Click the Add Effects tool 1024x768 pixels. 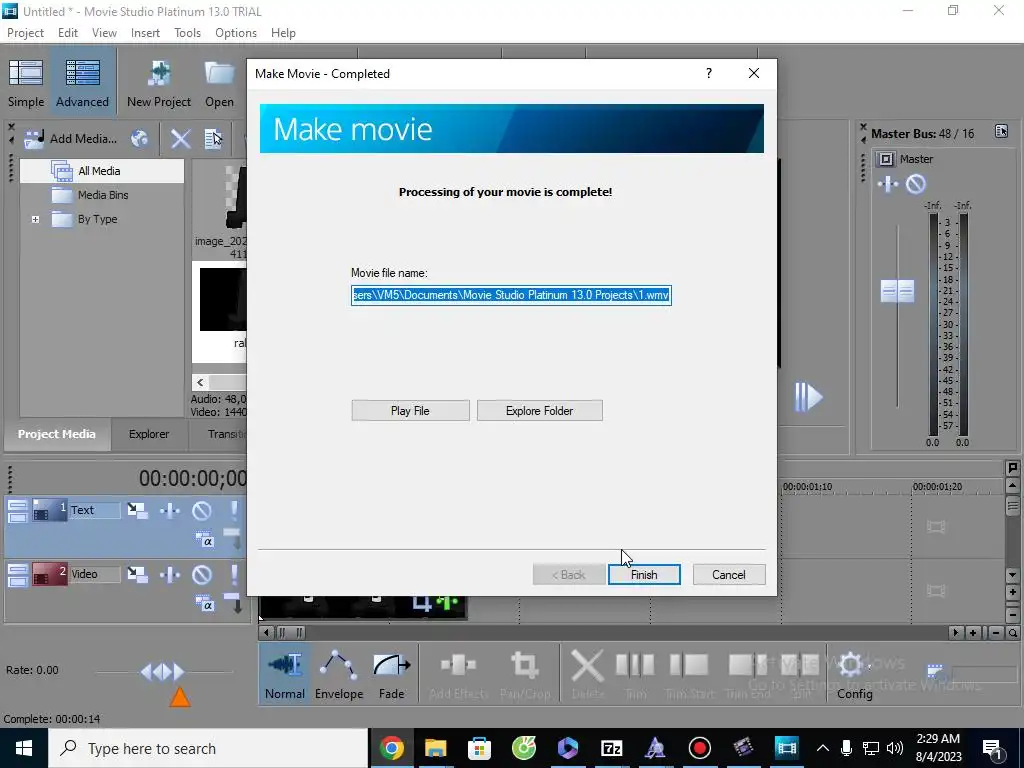click(458, 675)
